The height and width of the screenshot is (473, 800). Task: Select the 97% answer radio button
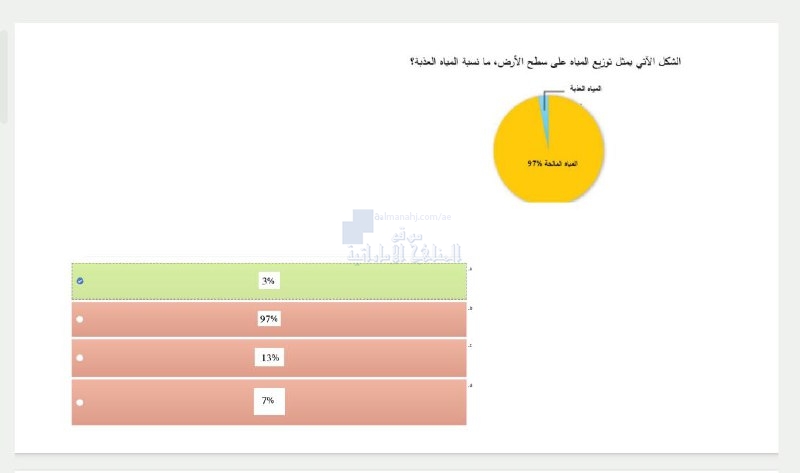[80, 319]
